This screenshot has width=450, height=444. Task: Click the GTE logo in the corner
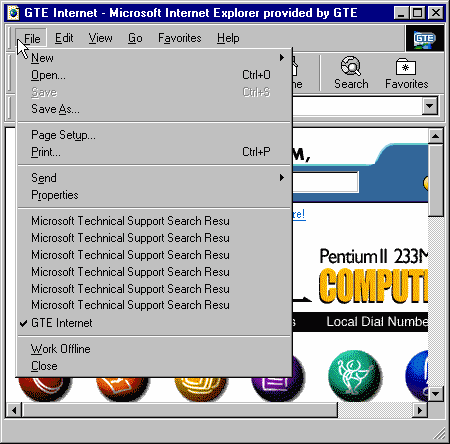425,39
